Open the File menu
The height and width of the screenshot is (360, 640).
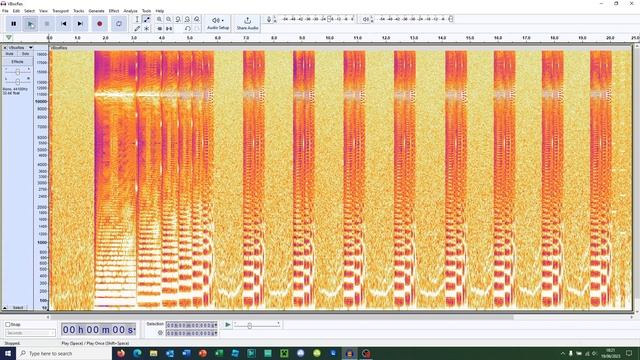(5, 11)
